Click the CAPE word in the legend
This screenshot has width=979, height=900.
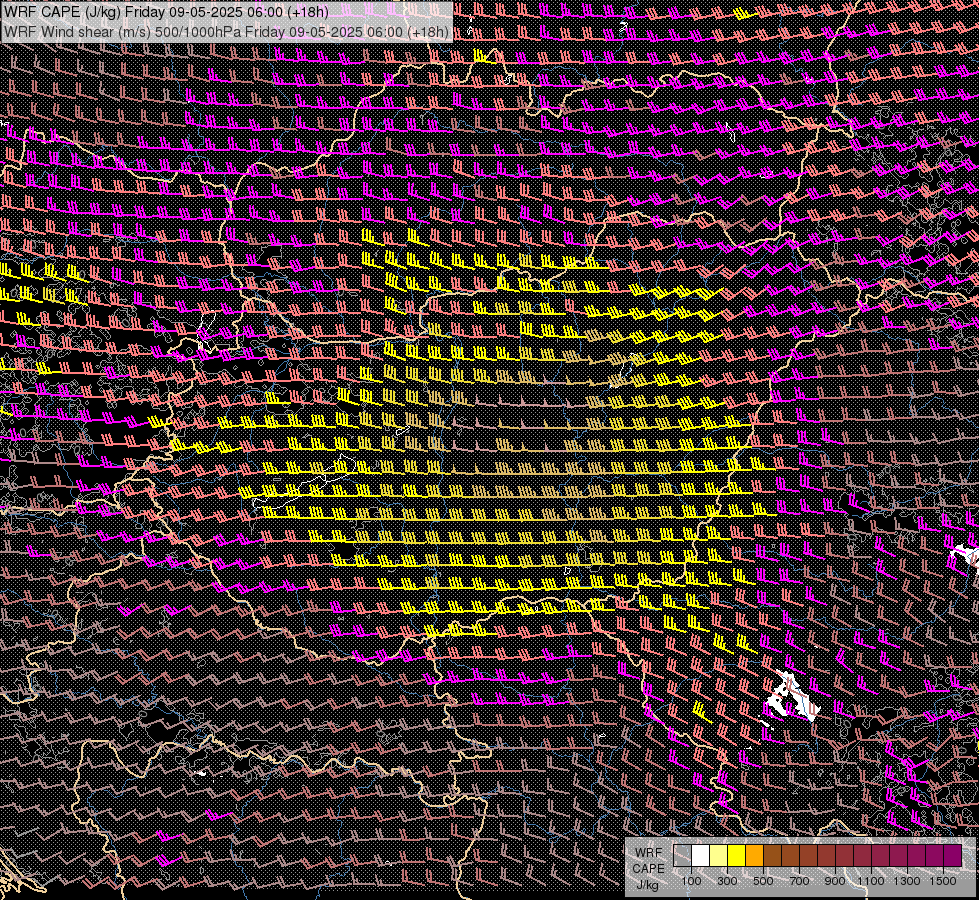point(649,869)
